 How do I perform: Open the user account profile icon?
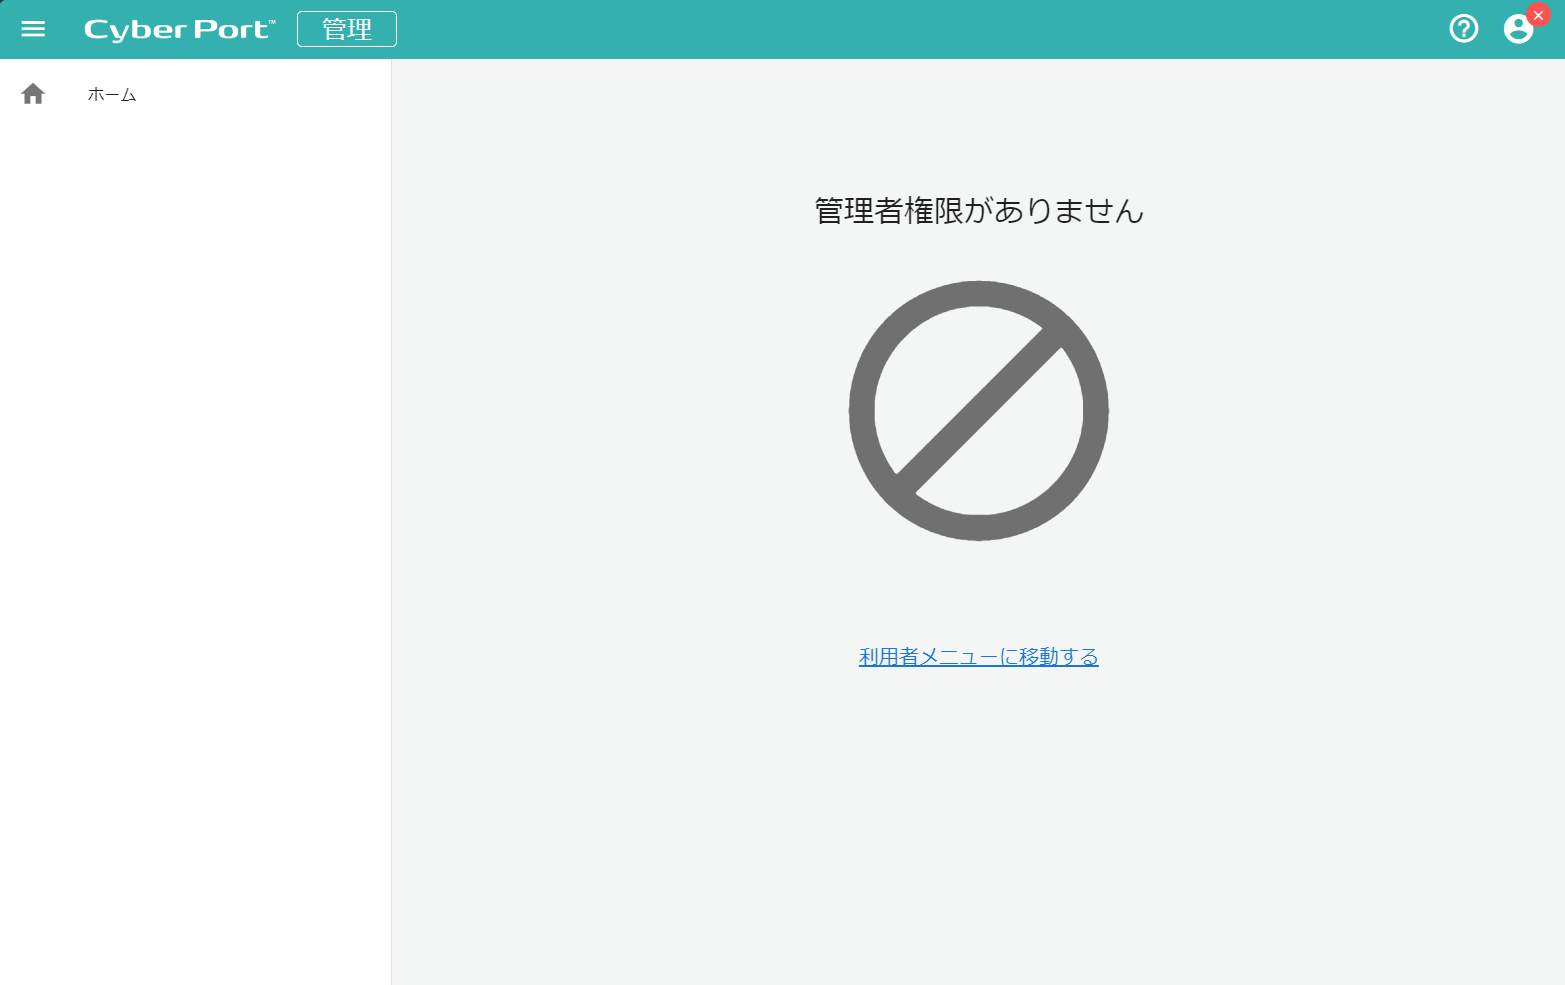pyautogui.click(x=1517, y=30)
